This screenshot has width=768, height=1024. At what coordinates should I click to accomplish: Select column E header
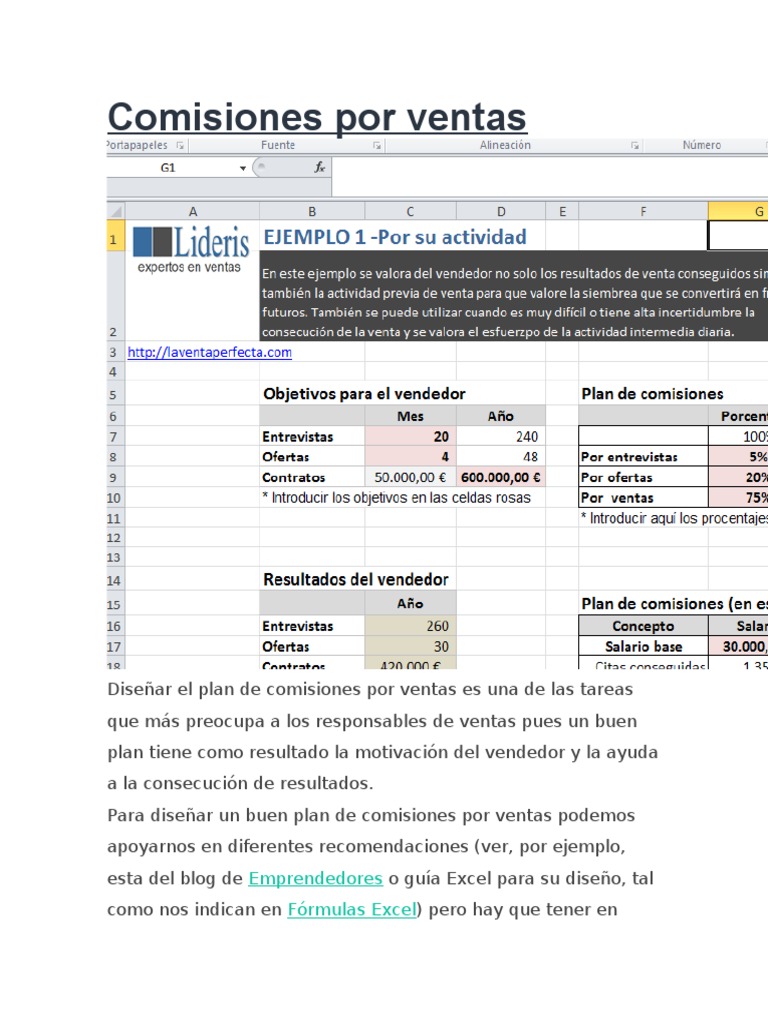pos(562,211)
